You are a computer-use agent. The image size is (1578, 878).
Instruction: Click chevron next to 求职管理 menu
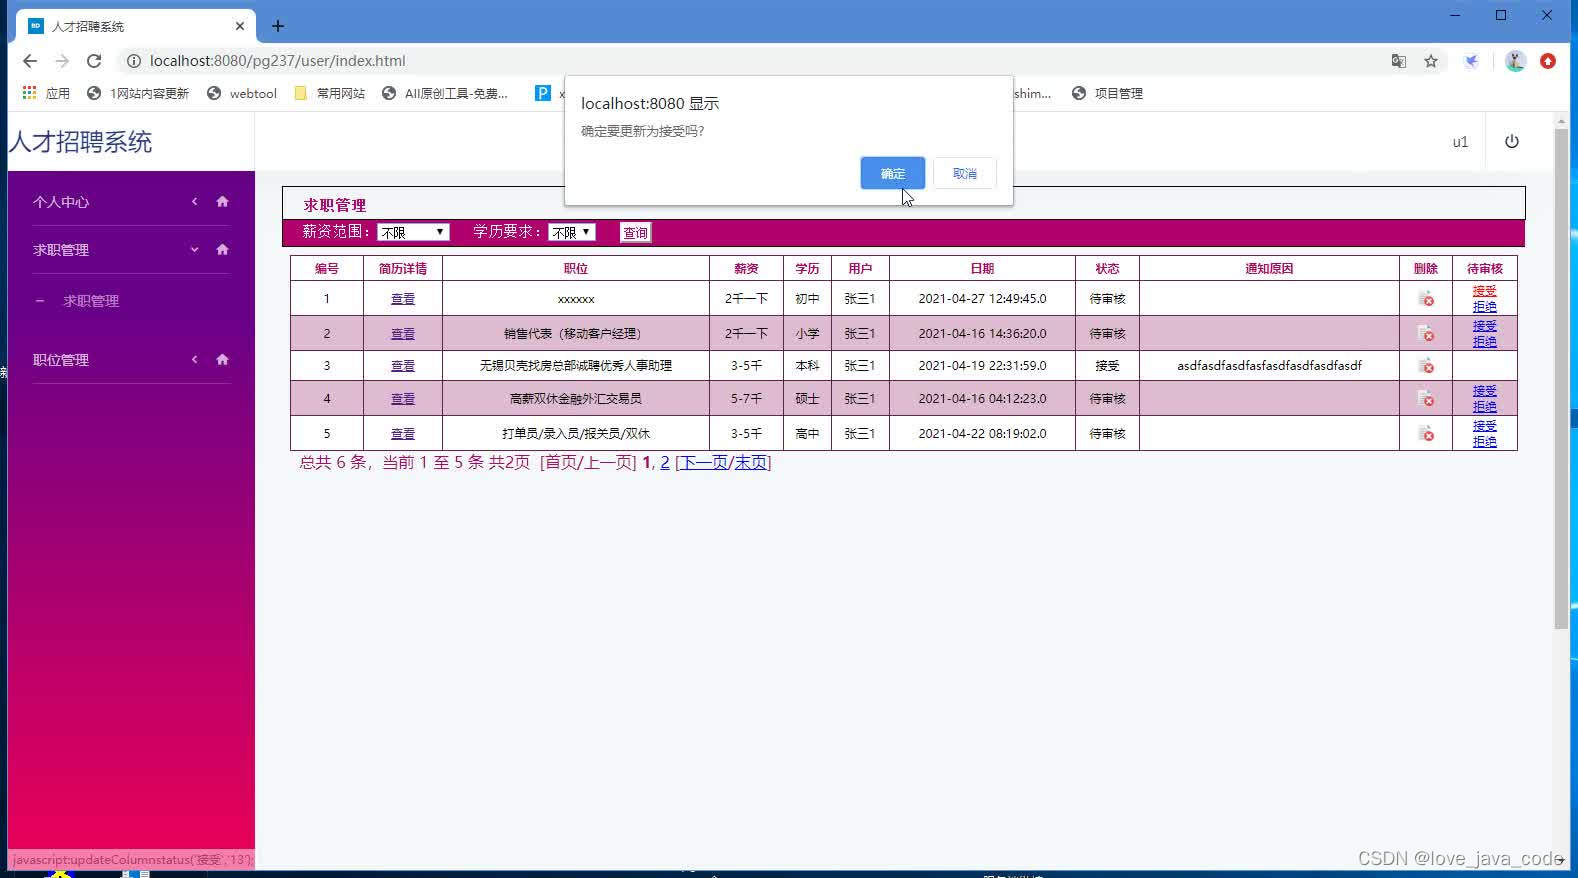click(x=194, y=249)
